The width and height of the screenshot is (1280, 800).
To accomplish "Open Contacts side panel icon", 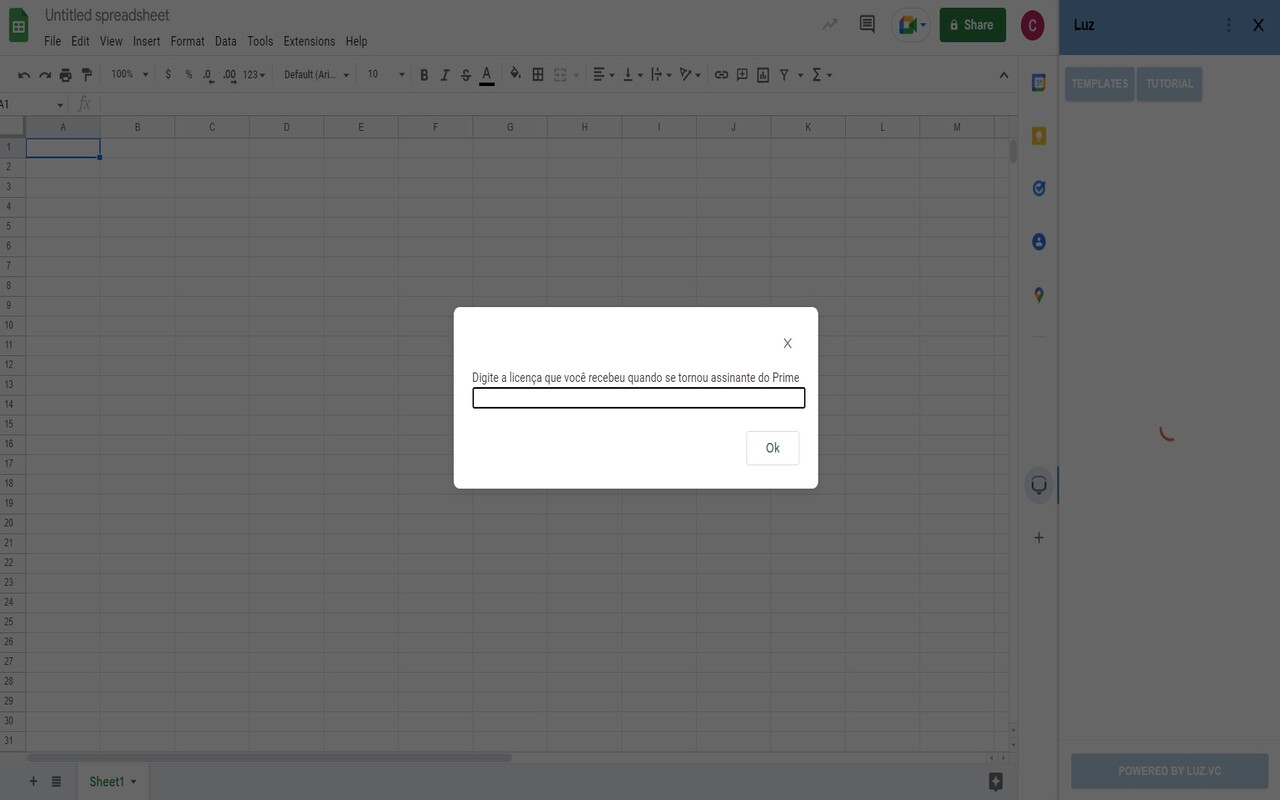I will 1039,242.
